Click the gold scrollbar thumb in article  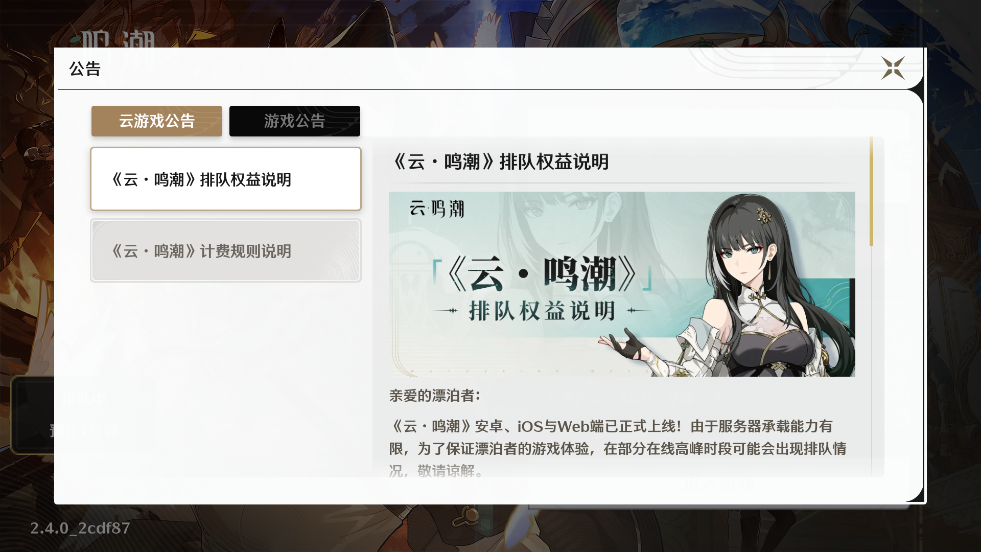click(x=871, y=192)
